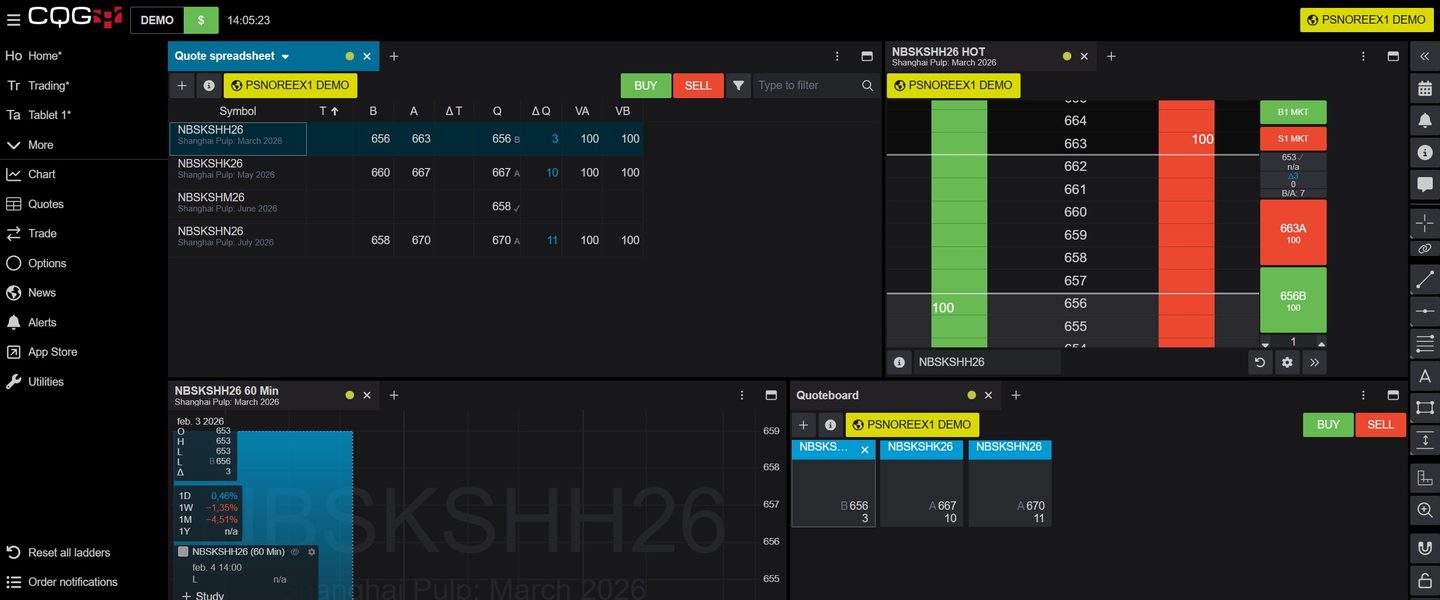The height and width of the screenshot is (600, 1440).
Task: Go to Alerts in left menu
Action: pos(42,322)
